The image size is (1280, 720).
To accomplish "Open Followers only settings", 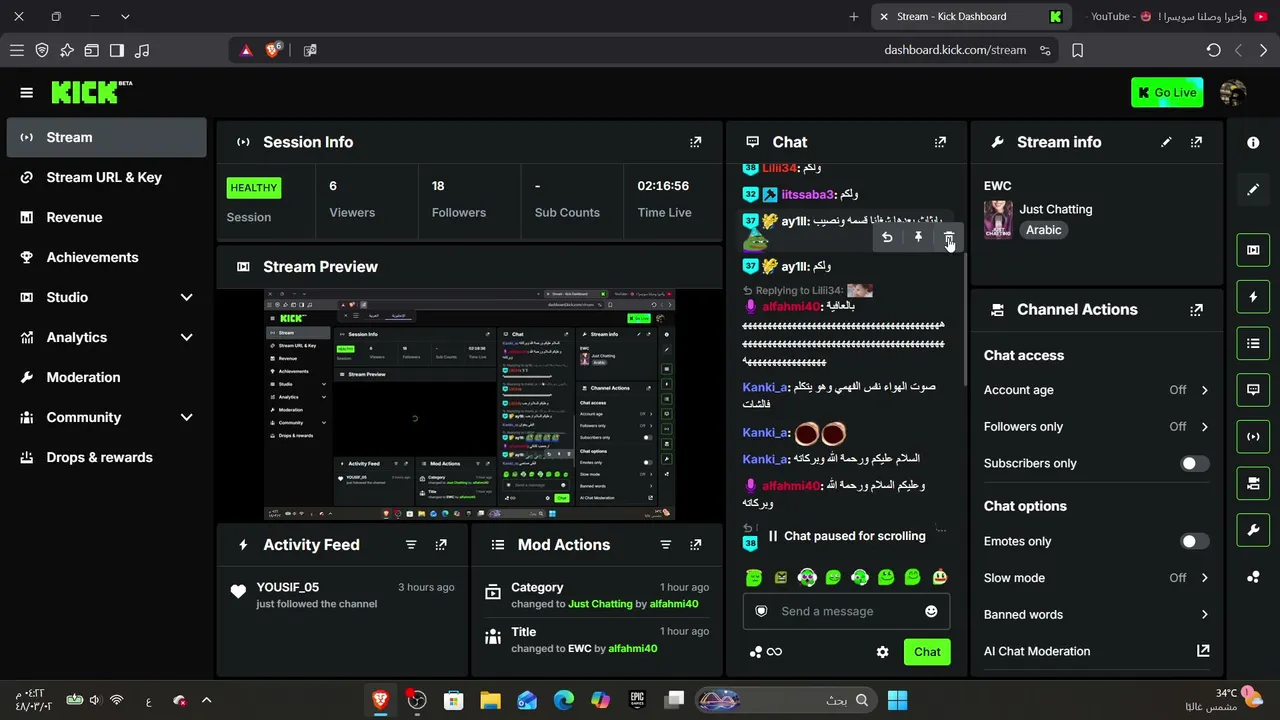I will [1097, 427].
